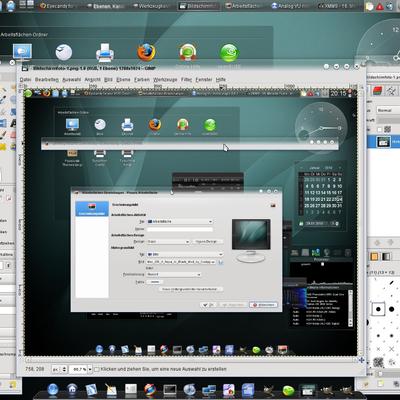Click the blue globe icon in bottom dock
The image size is (400, 400).
(53, 389)
